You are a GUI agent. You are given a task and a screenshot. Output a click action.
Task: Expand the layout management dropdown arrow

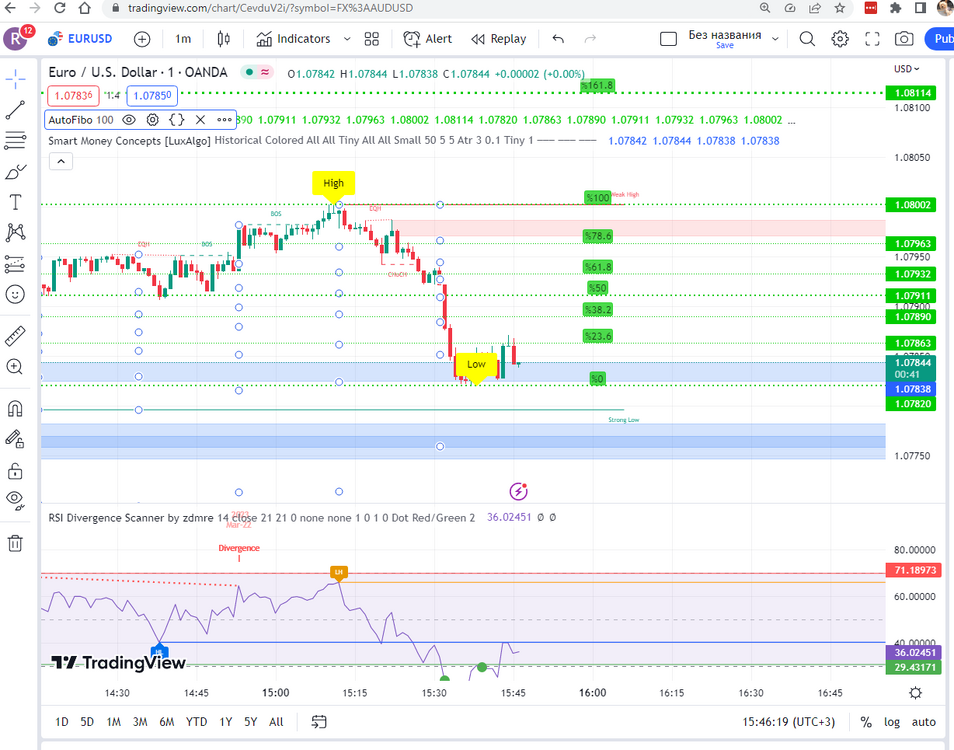(775, 39)
